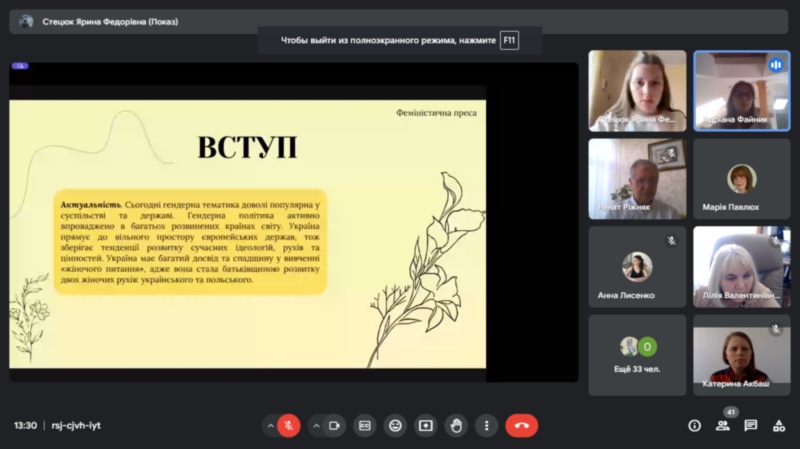Open the three-dot more options menu
Image resolution: width=800 pixels, height=449 pixels.
pos(486,425)
